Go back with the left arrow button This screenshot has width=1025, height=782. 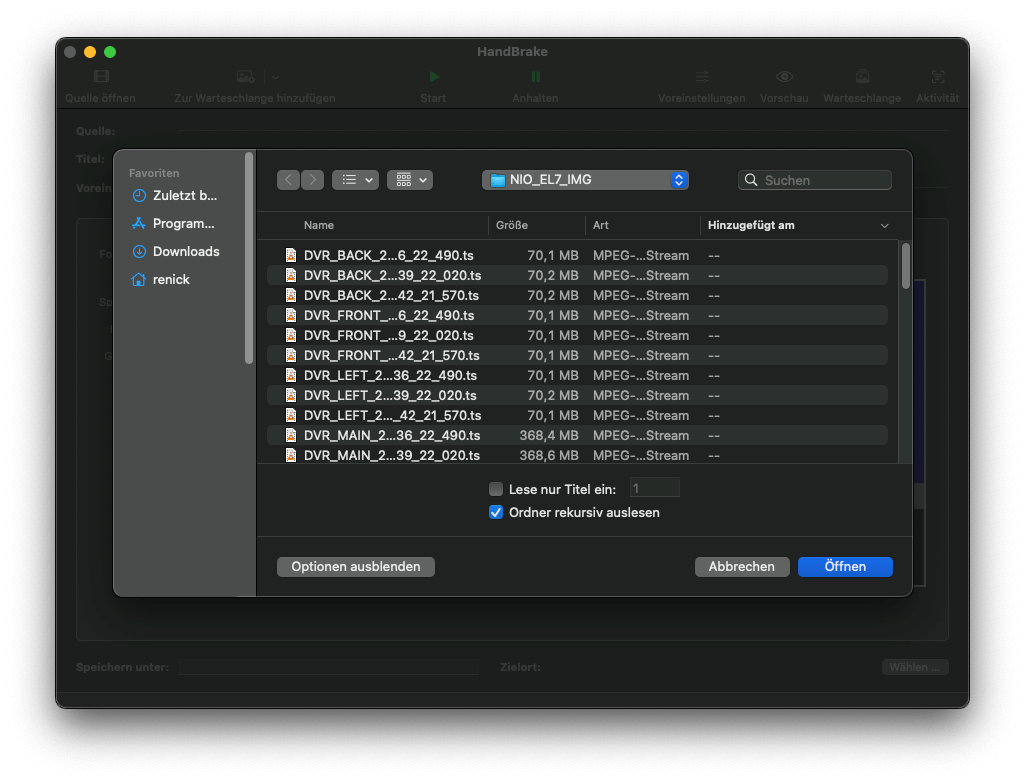pyautogui.click(x=288, y=180)
